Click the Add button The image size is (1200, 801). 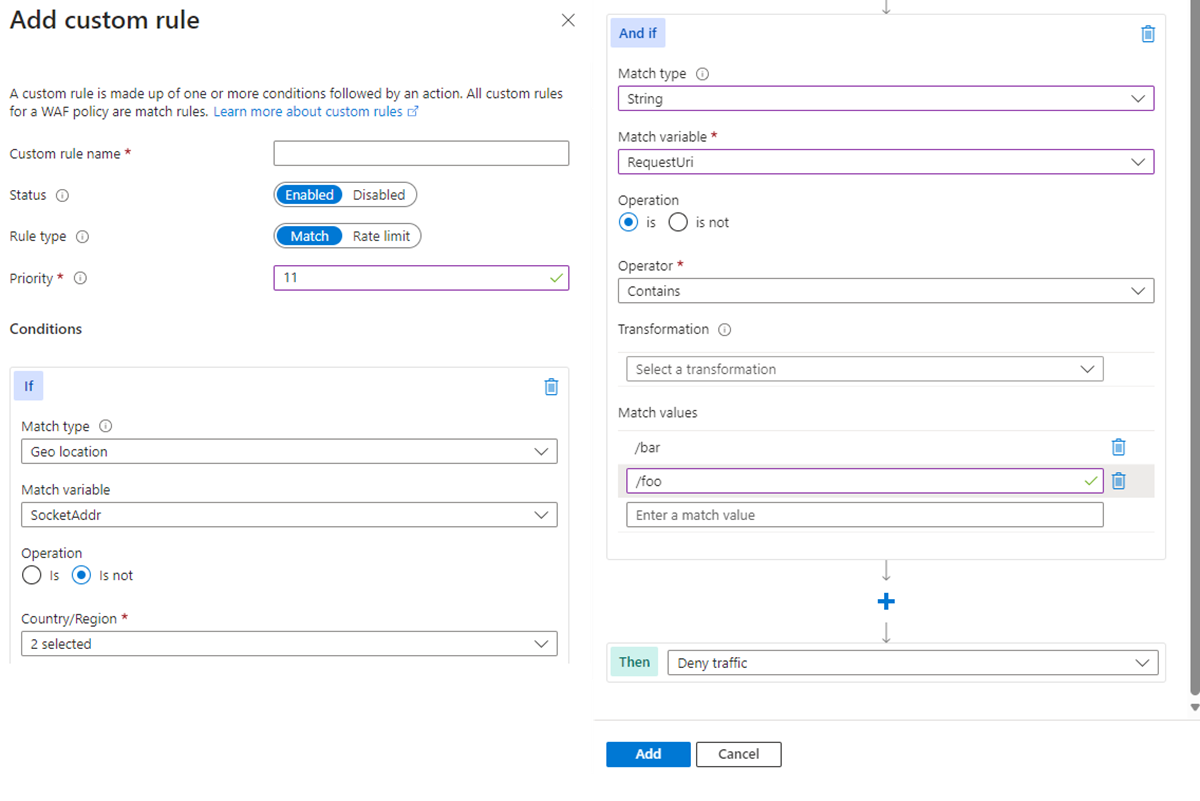[x=648, y=754]
